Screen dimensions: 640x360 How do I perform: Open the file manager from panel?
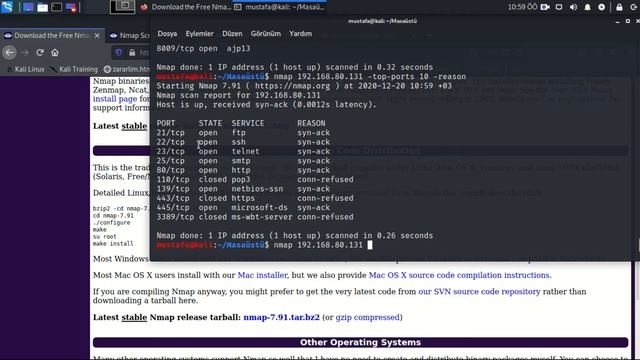(x=42, y=7)
